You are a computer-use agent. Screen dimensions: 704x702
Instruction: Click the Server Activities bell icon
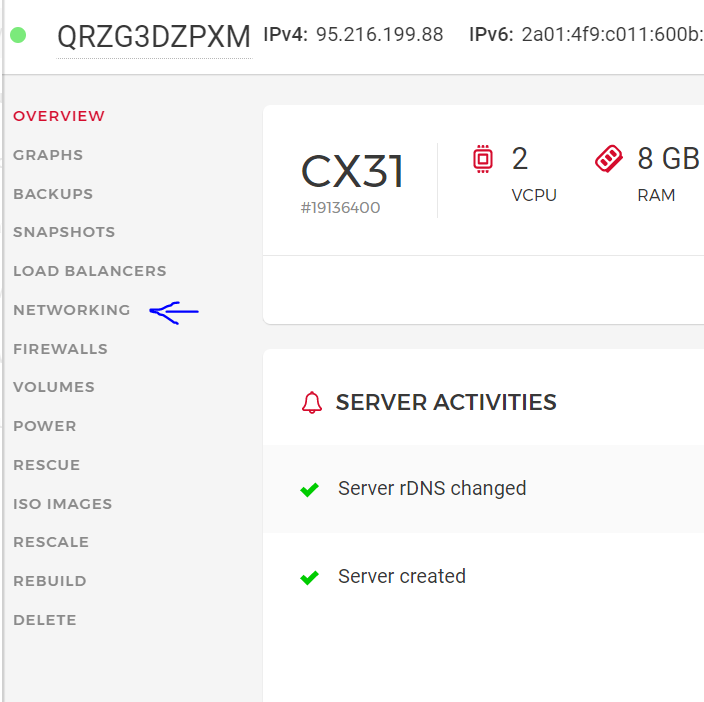click(x=312, y=402)
